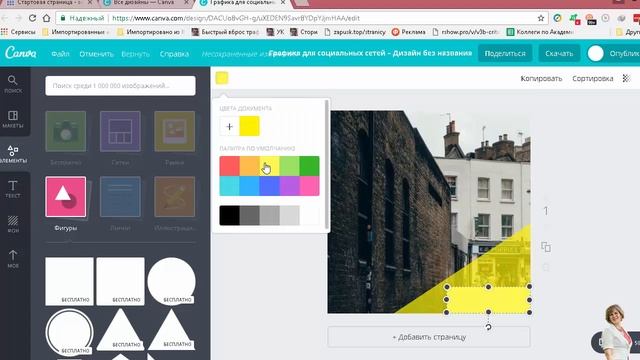Open the Сервисы apps bookmark
This screenshot has height=360, width=640.
click(x=18, y=31)
